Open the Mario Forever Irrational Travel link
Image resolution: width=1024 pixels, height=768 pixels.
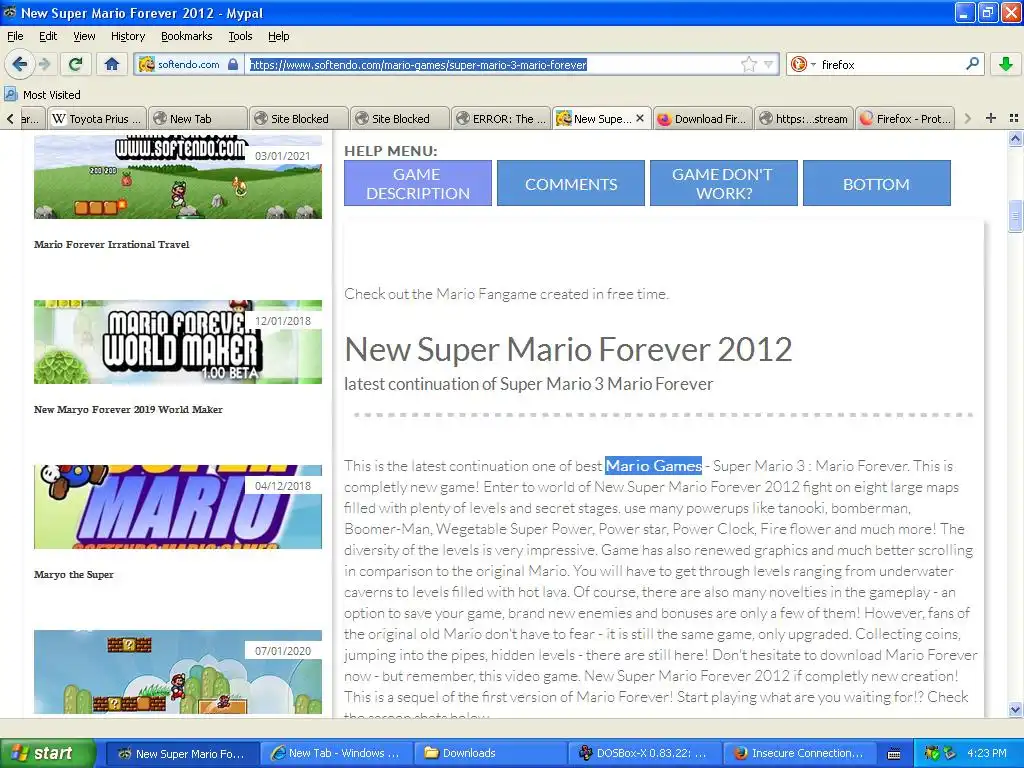pos(112,244)
